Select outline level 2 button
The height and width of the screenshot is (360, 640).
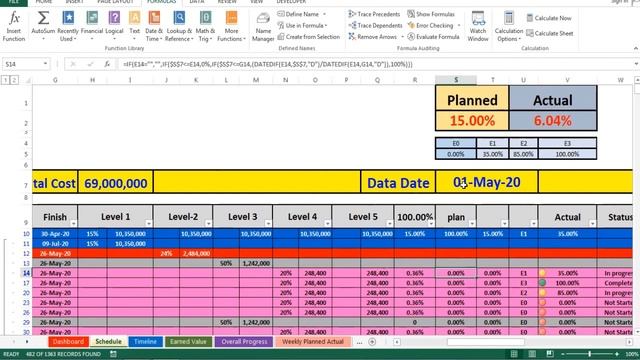click(x=14, y=80)
